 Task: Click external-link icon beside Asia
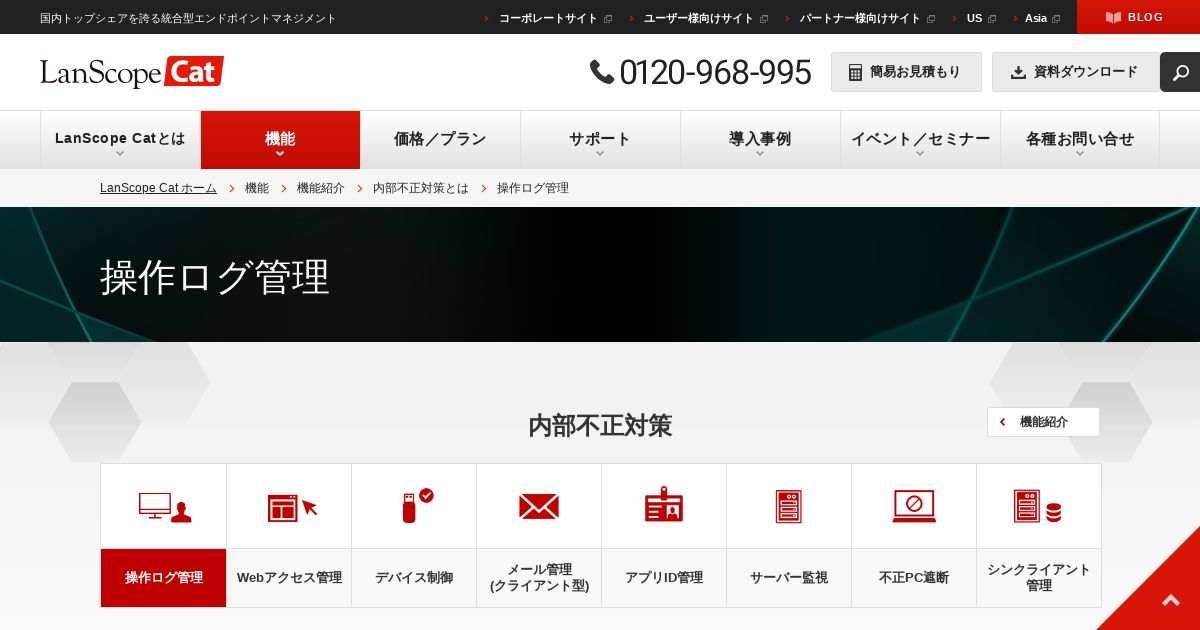click(x=1056, y=18)
